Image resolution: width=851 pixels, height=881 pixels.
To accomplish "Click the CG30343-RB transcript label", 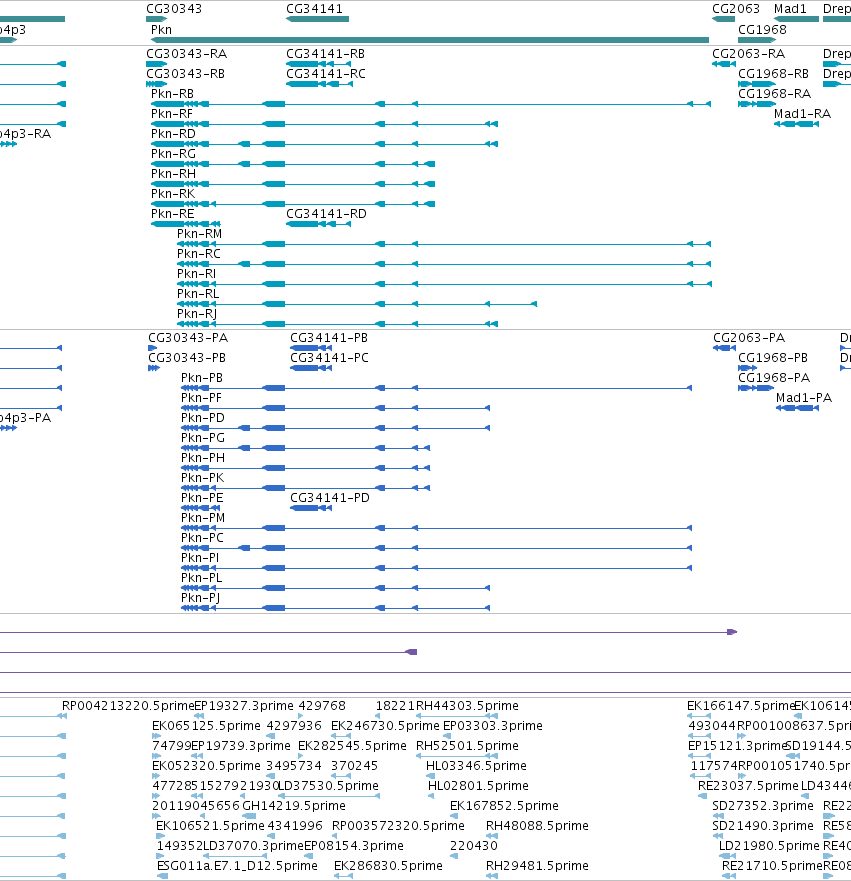I will click(x=185, y=74).
